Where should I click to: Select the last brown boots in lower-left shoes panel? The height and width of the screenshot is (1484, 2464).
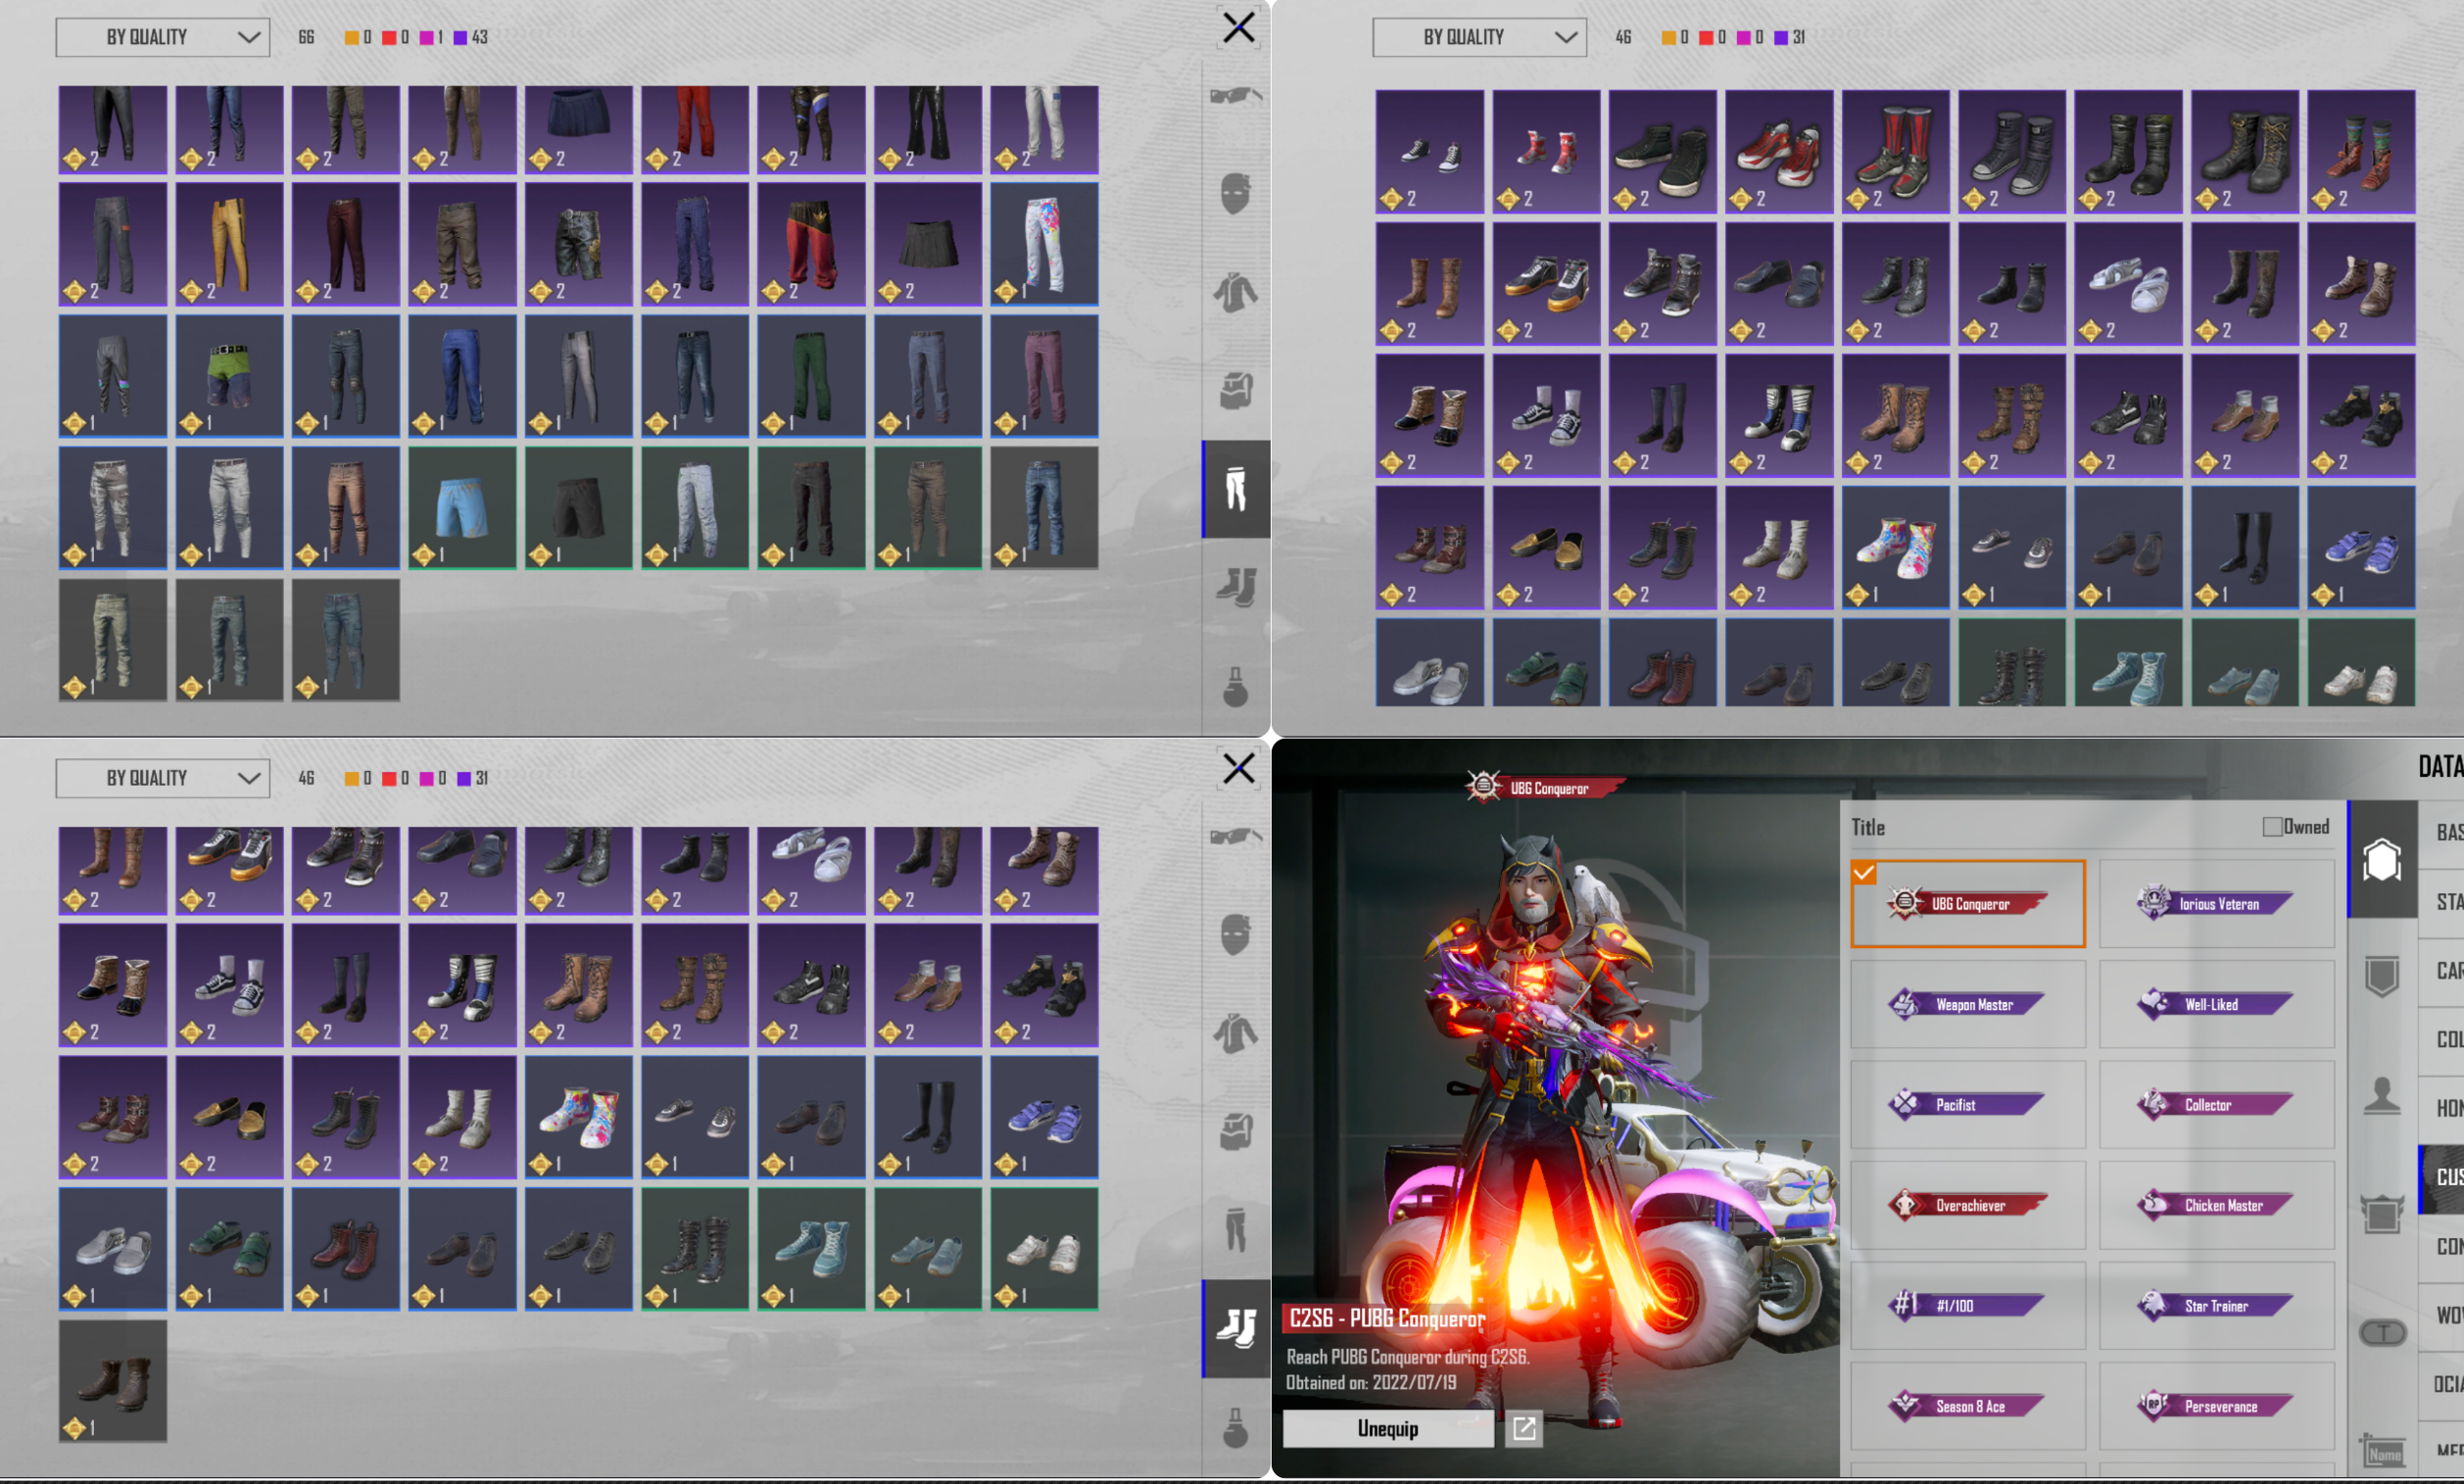[x=113, y=1381]
